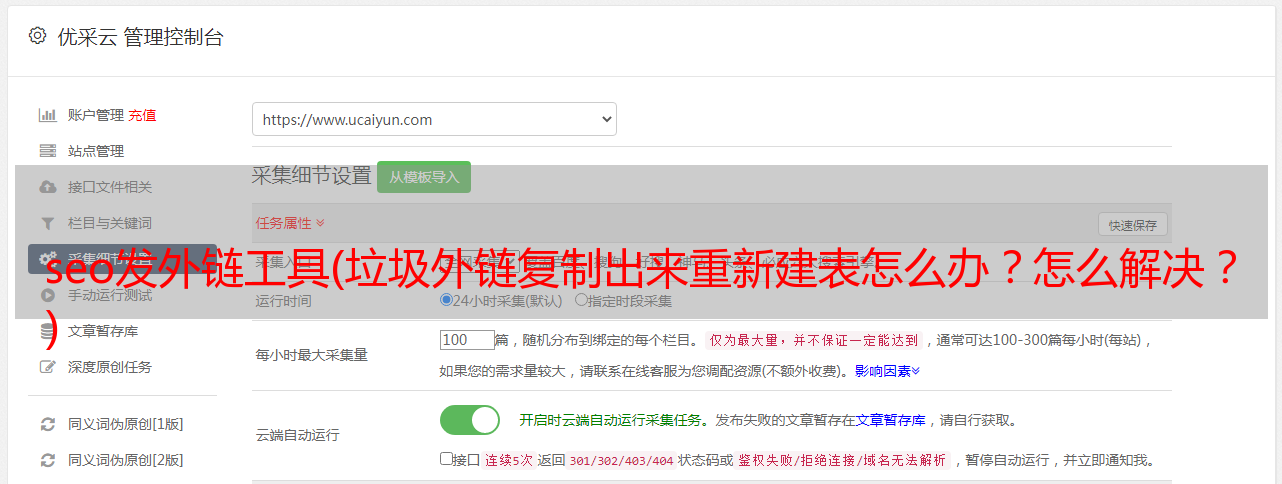Expand the 影响因素 link
The width and height of the screenshot is (1282, 484).
coord(887,371)
